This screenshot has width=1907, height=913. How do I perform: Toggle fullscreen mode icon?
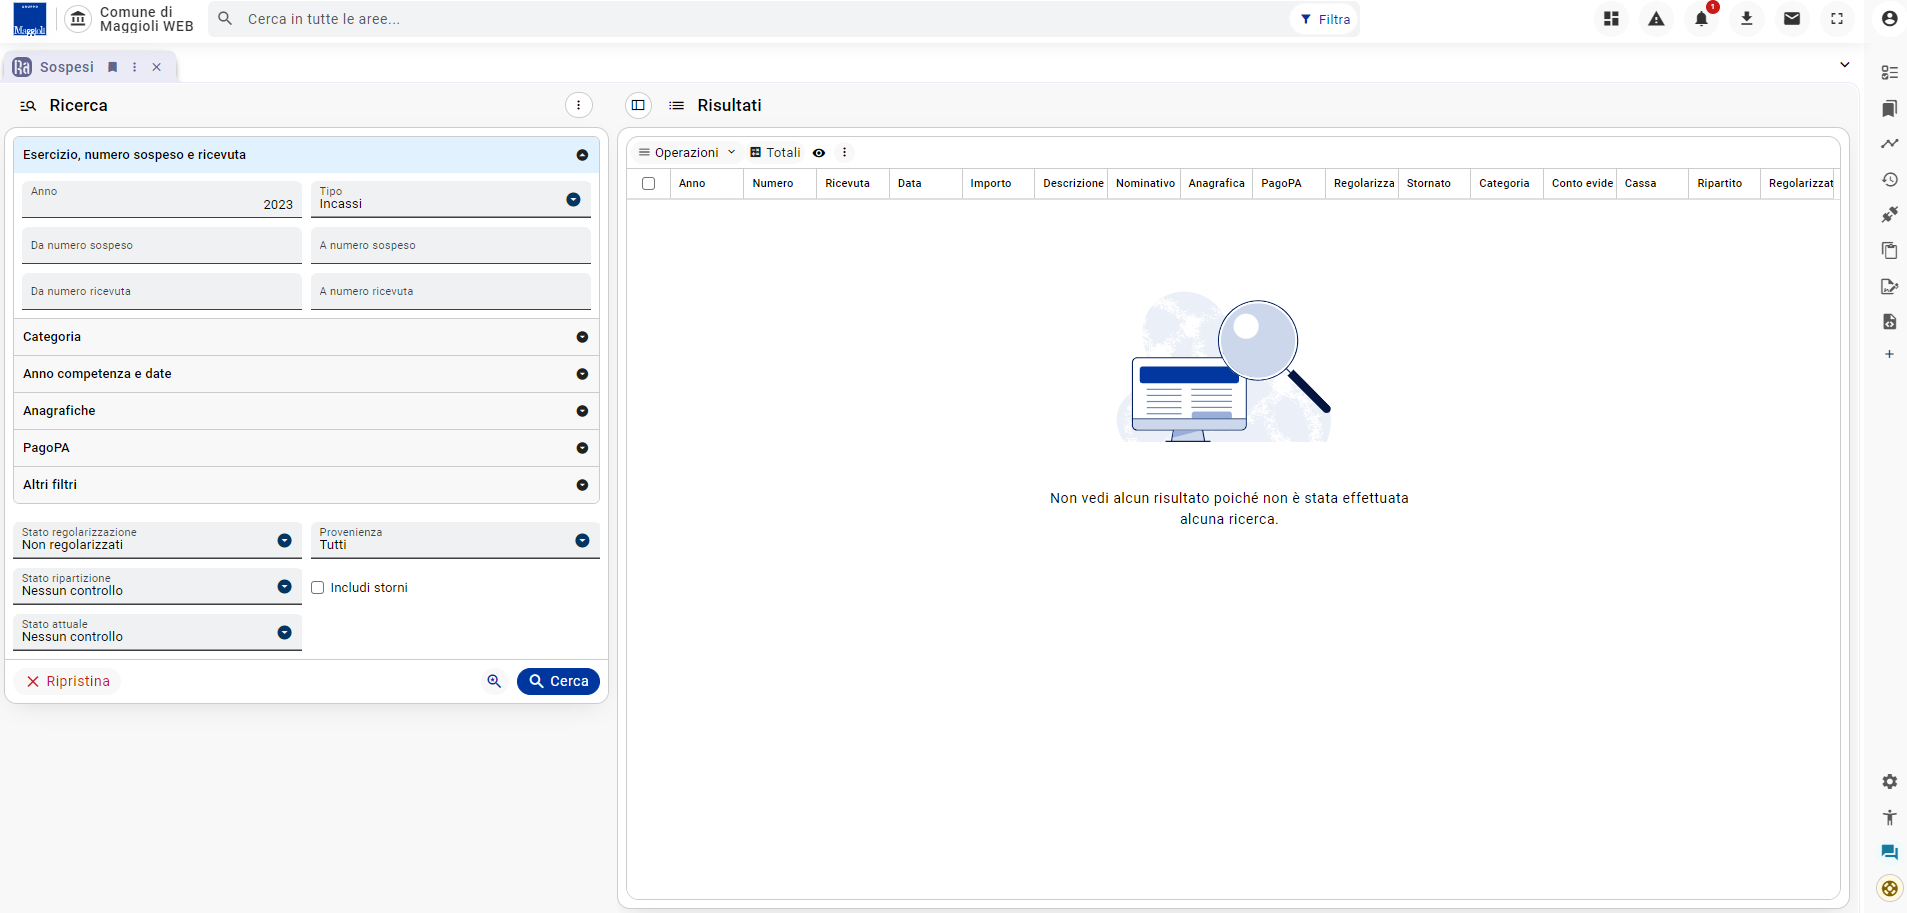coord(1837,19)
